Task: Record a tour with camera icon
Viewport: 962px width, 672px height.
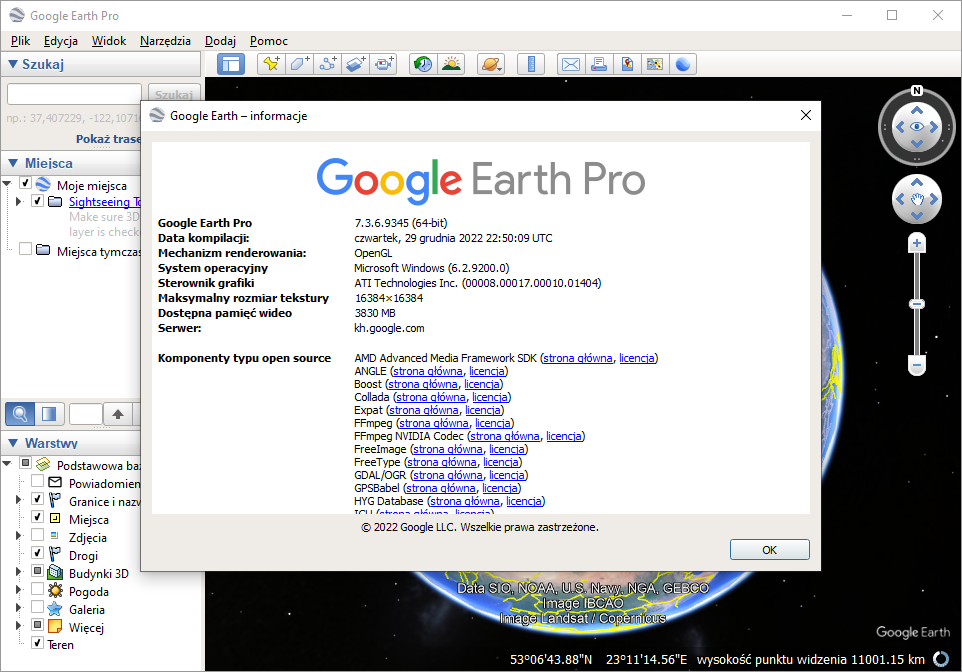Action: [384, 64]
